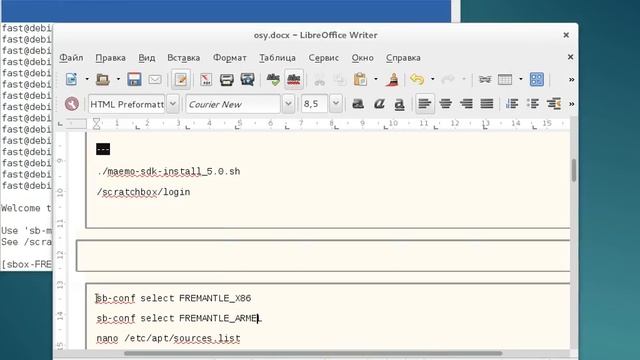Decrease indent with the indent icon
Viewport: 640px width, 360px height.
pyautogui.click(x=553, y=104)
